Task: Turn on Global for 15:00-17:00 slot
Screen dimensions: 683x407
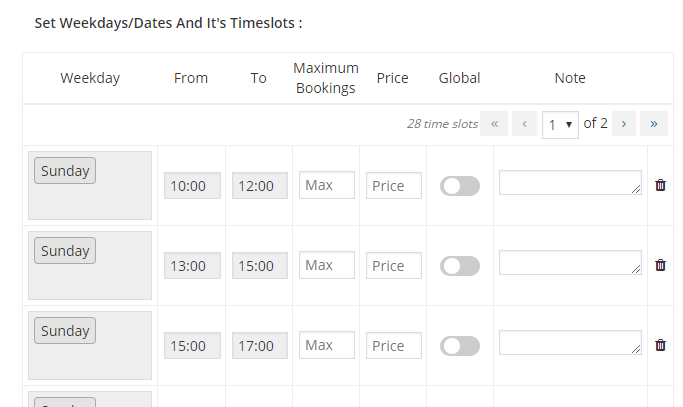Action: (x=460, y=346)
